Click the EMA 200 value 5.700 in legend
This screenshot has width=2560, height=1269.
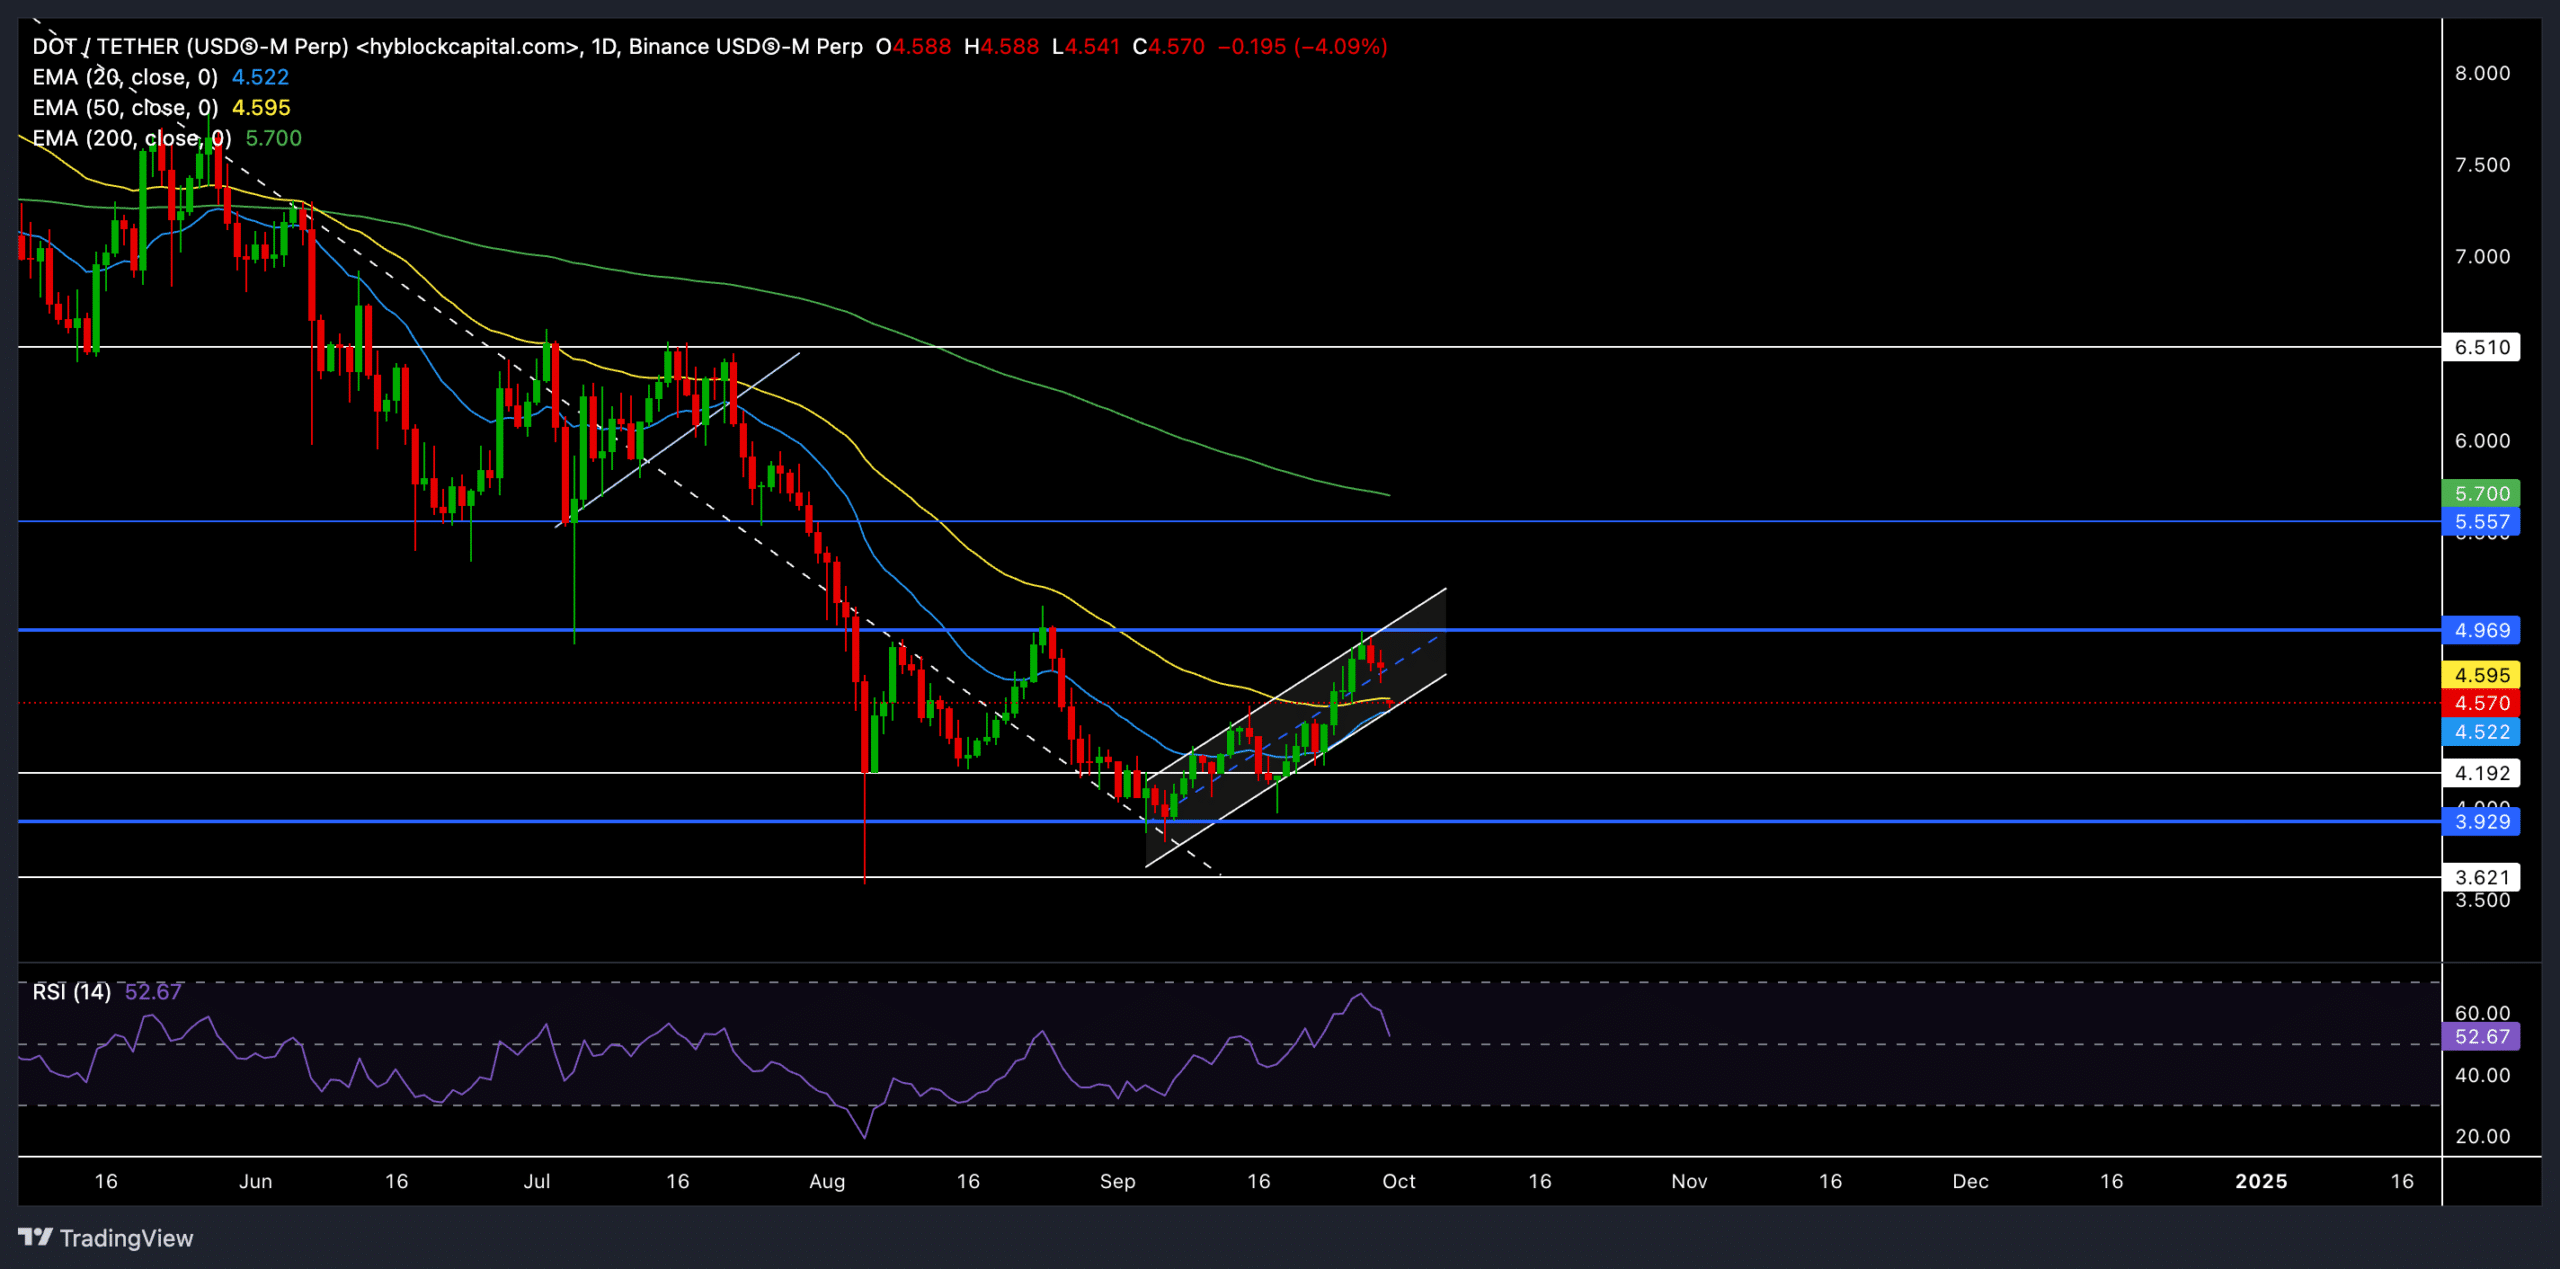pos(273,138)
